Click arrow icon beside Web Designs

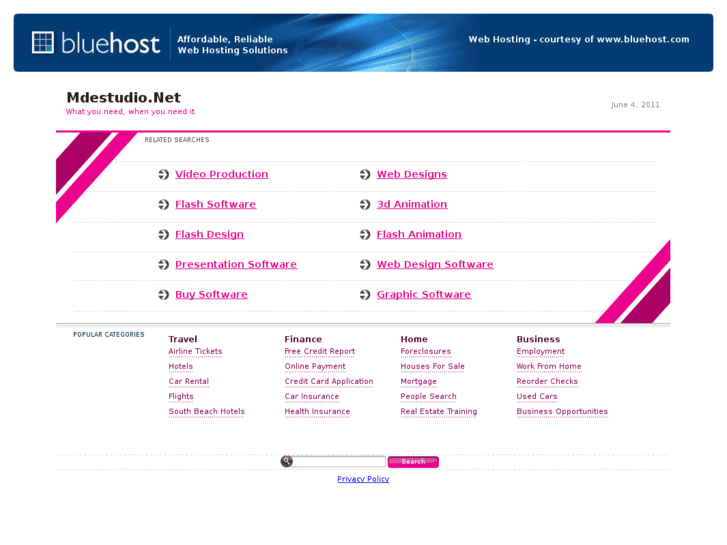[x=365, y=174]
